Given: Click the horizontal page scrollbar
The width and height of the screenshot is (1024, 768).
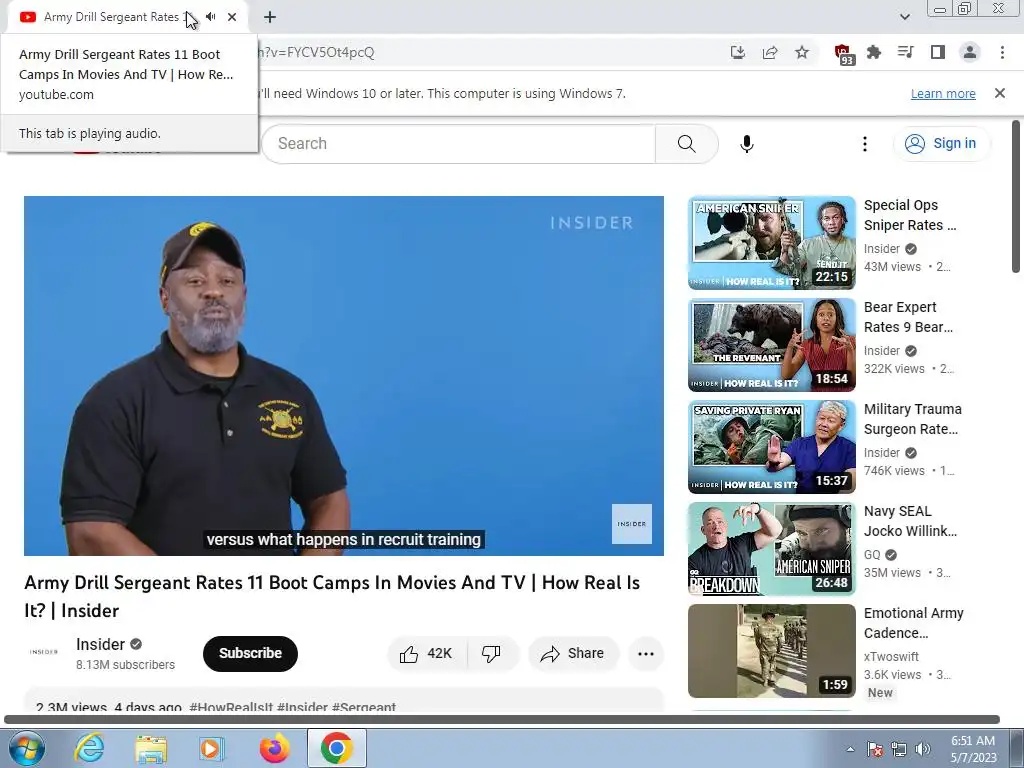Looking at the screenshot, I should 502,719.
